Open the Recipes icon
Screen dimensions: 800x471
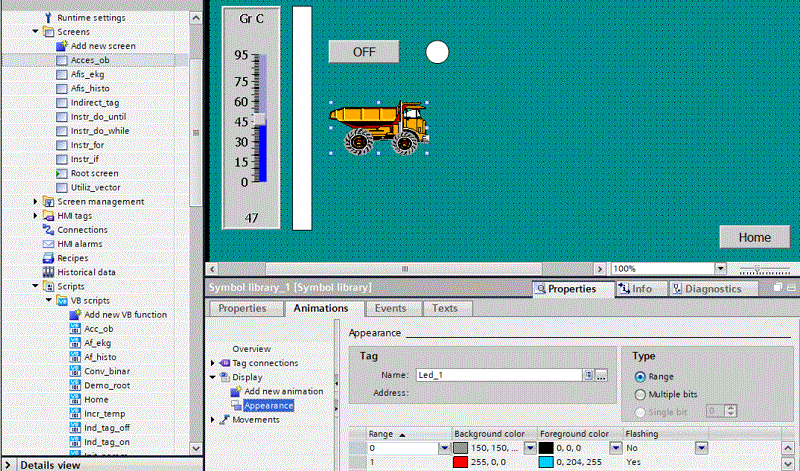tap(48, 258)
